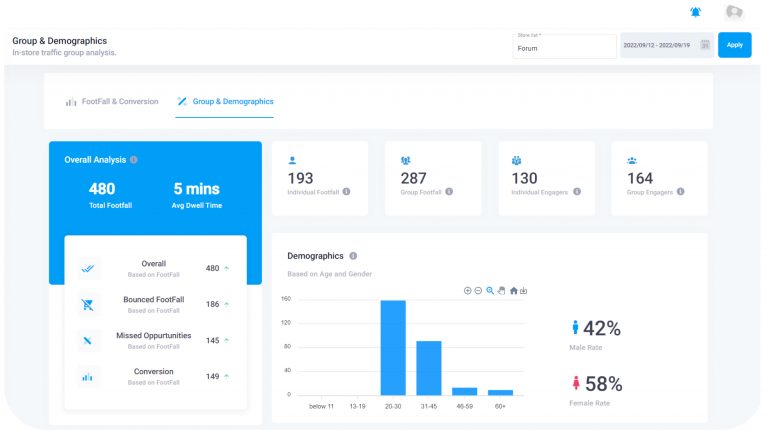
Task: Activate the hand panning tool
Action: pos(501,290)
